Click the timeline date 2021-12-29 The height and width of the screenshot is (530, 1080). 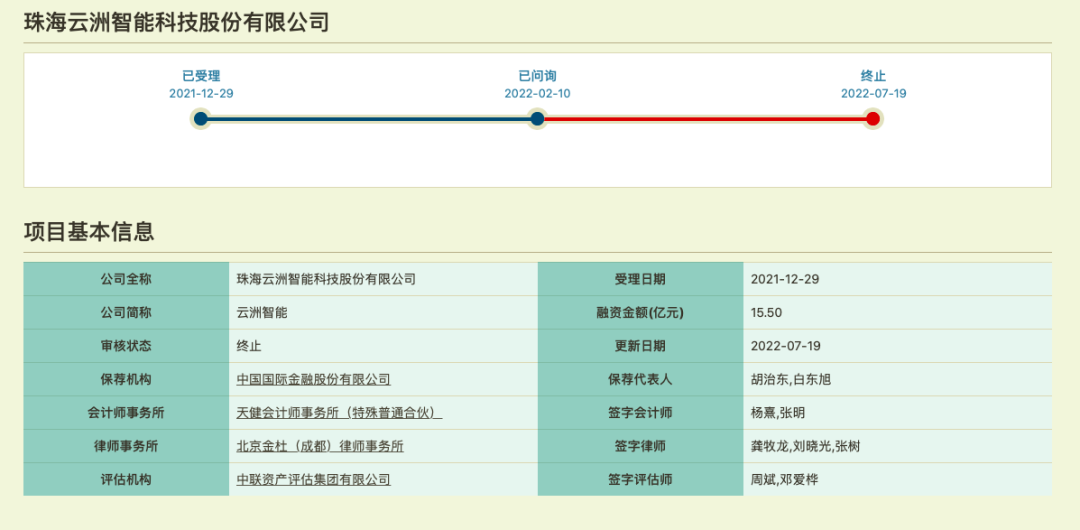201,94
